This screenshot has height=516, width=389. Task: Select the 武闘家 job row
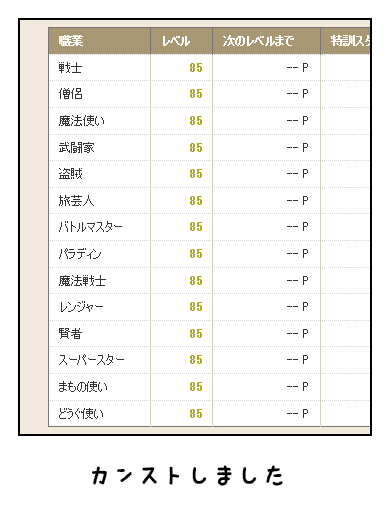tap(210, 147)
